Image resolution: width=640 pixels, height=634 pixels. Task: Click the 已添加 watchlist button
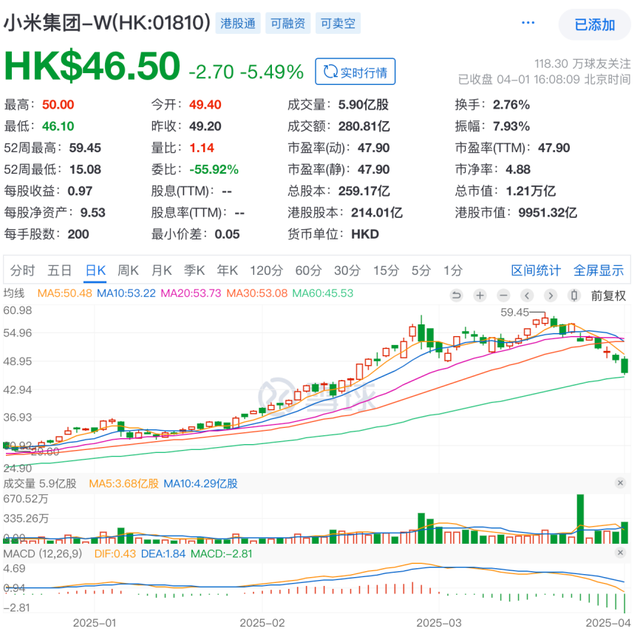[594, 25]
